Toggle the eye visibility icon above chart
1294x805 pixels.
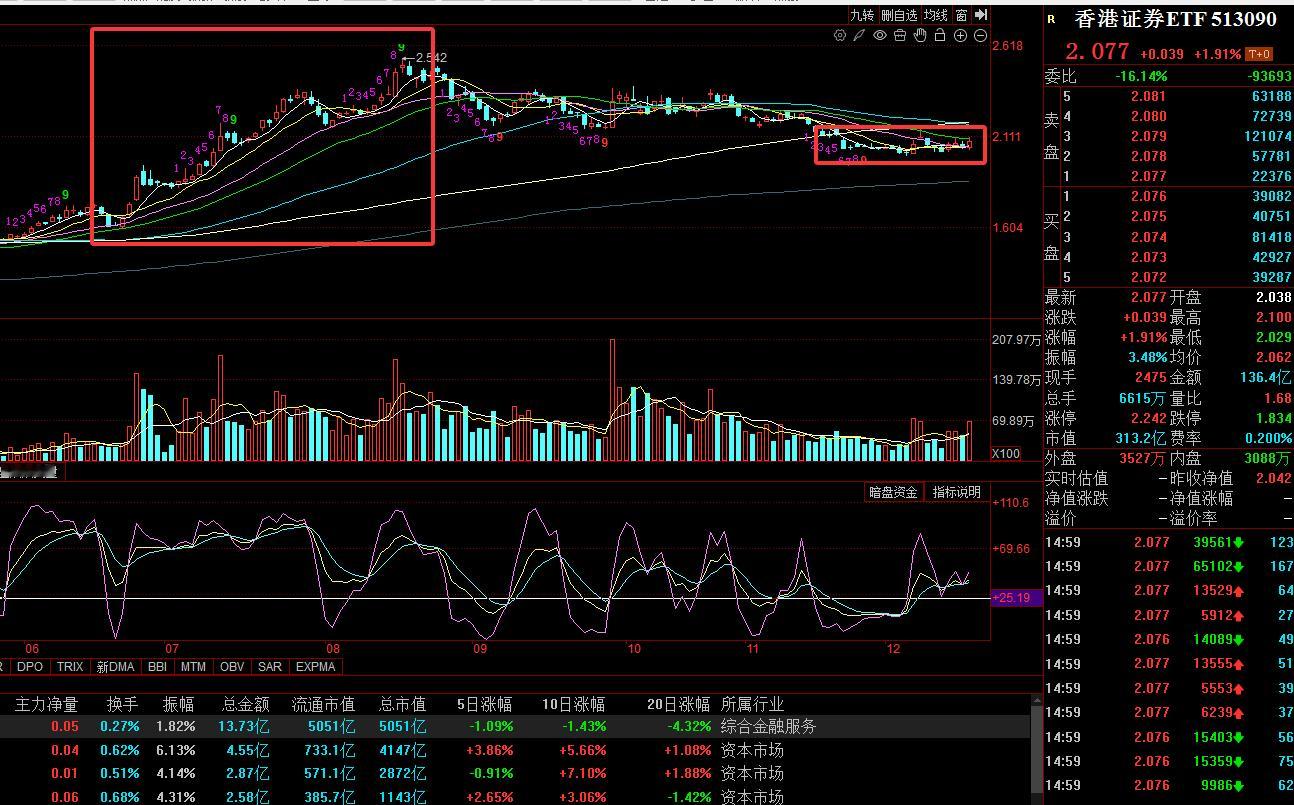(880, 36)
